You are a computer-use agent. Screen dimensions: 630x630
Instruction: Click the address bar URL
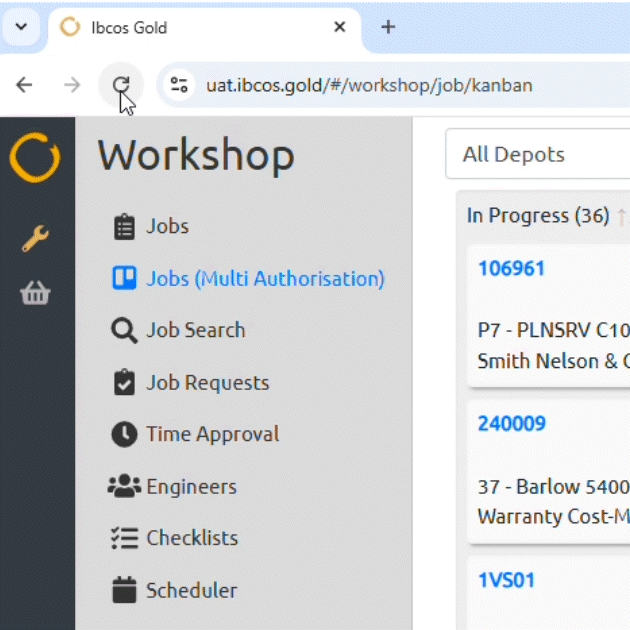pyautogui.click(x=369, y=86)
